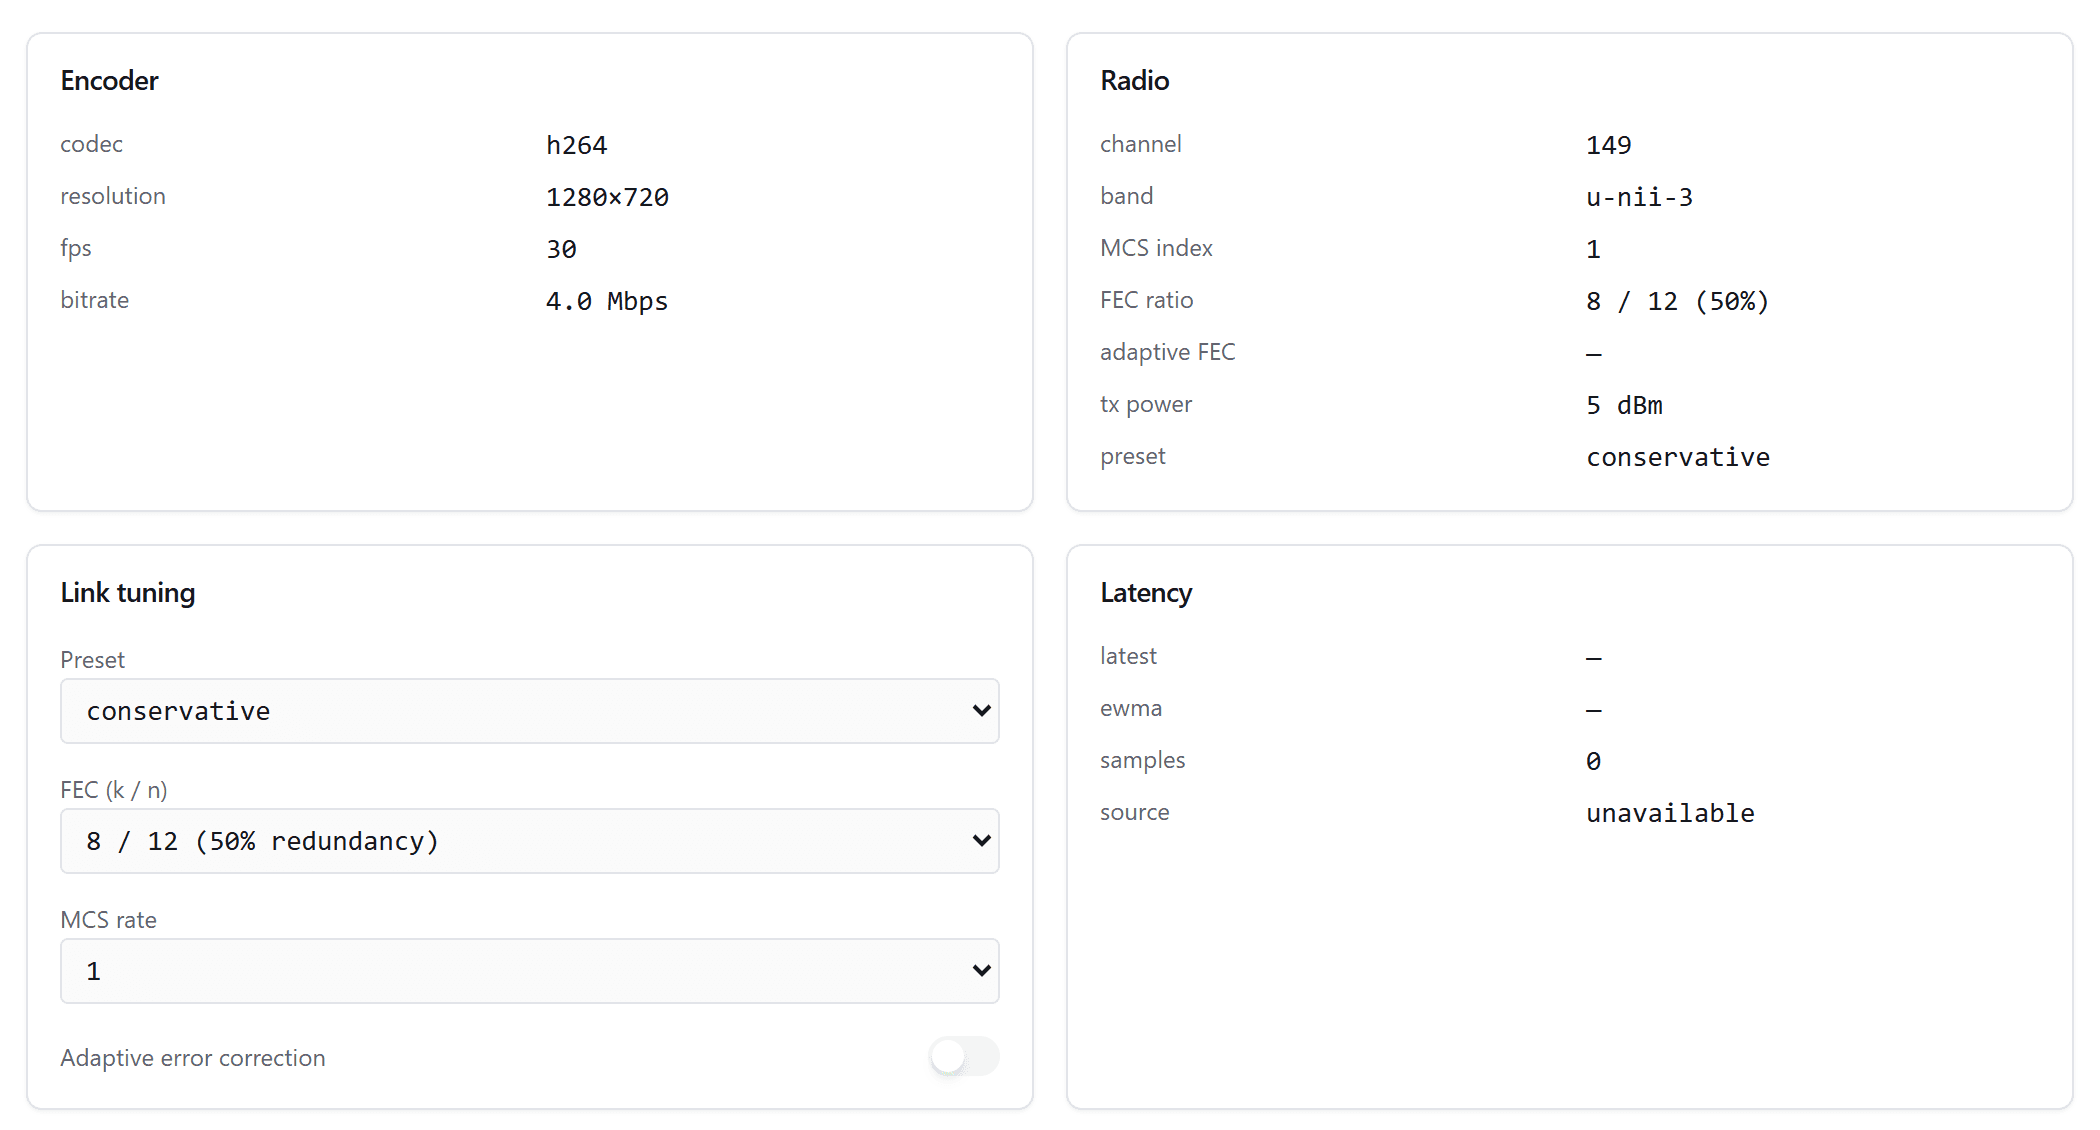Click the Link tuning heading
Viewport: 2100px width, 1130px height.
coord(128,593)
